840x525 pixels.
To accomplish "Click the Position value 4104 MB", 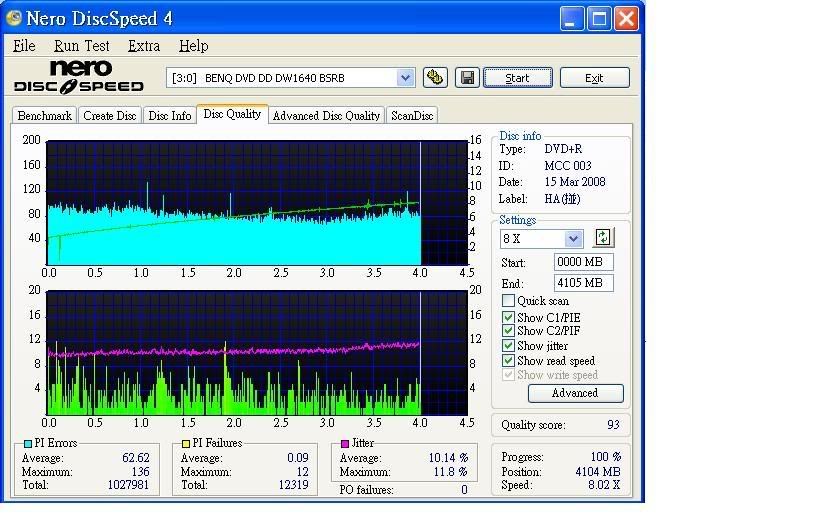I will pyautogui.click(x=598, y=472).
